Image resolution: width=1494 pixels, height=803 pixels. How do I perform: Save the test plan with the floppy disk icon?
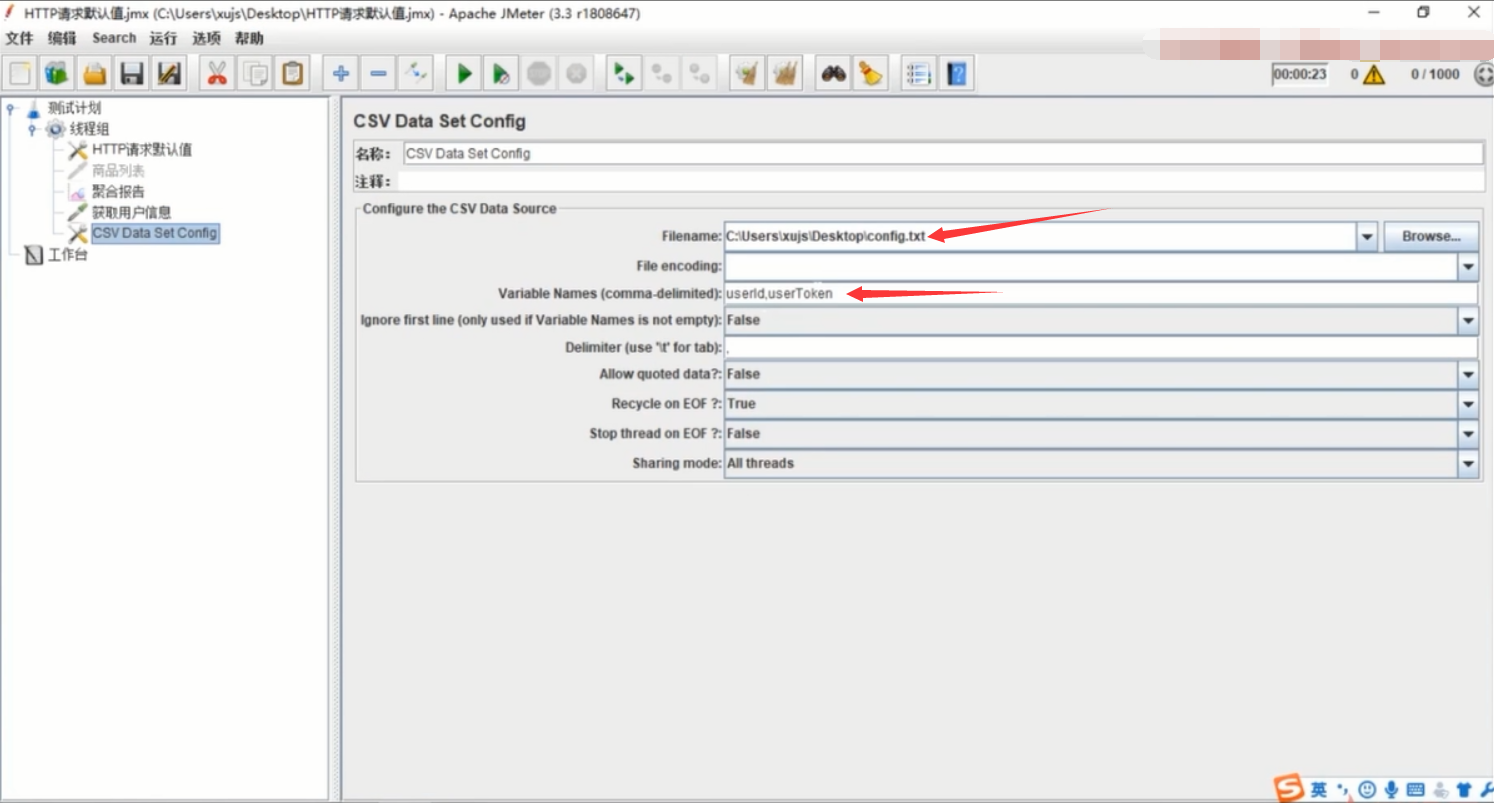click(131, 73)
